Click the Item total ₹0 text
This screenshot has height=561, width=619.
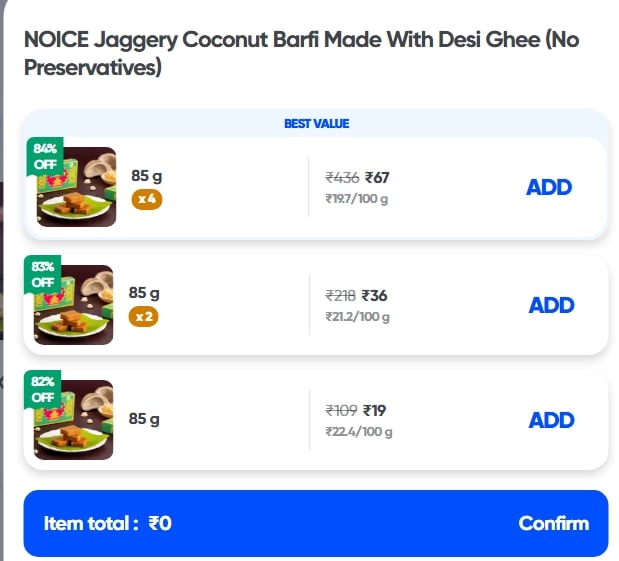click(x=108, y=523)
